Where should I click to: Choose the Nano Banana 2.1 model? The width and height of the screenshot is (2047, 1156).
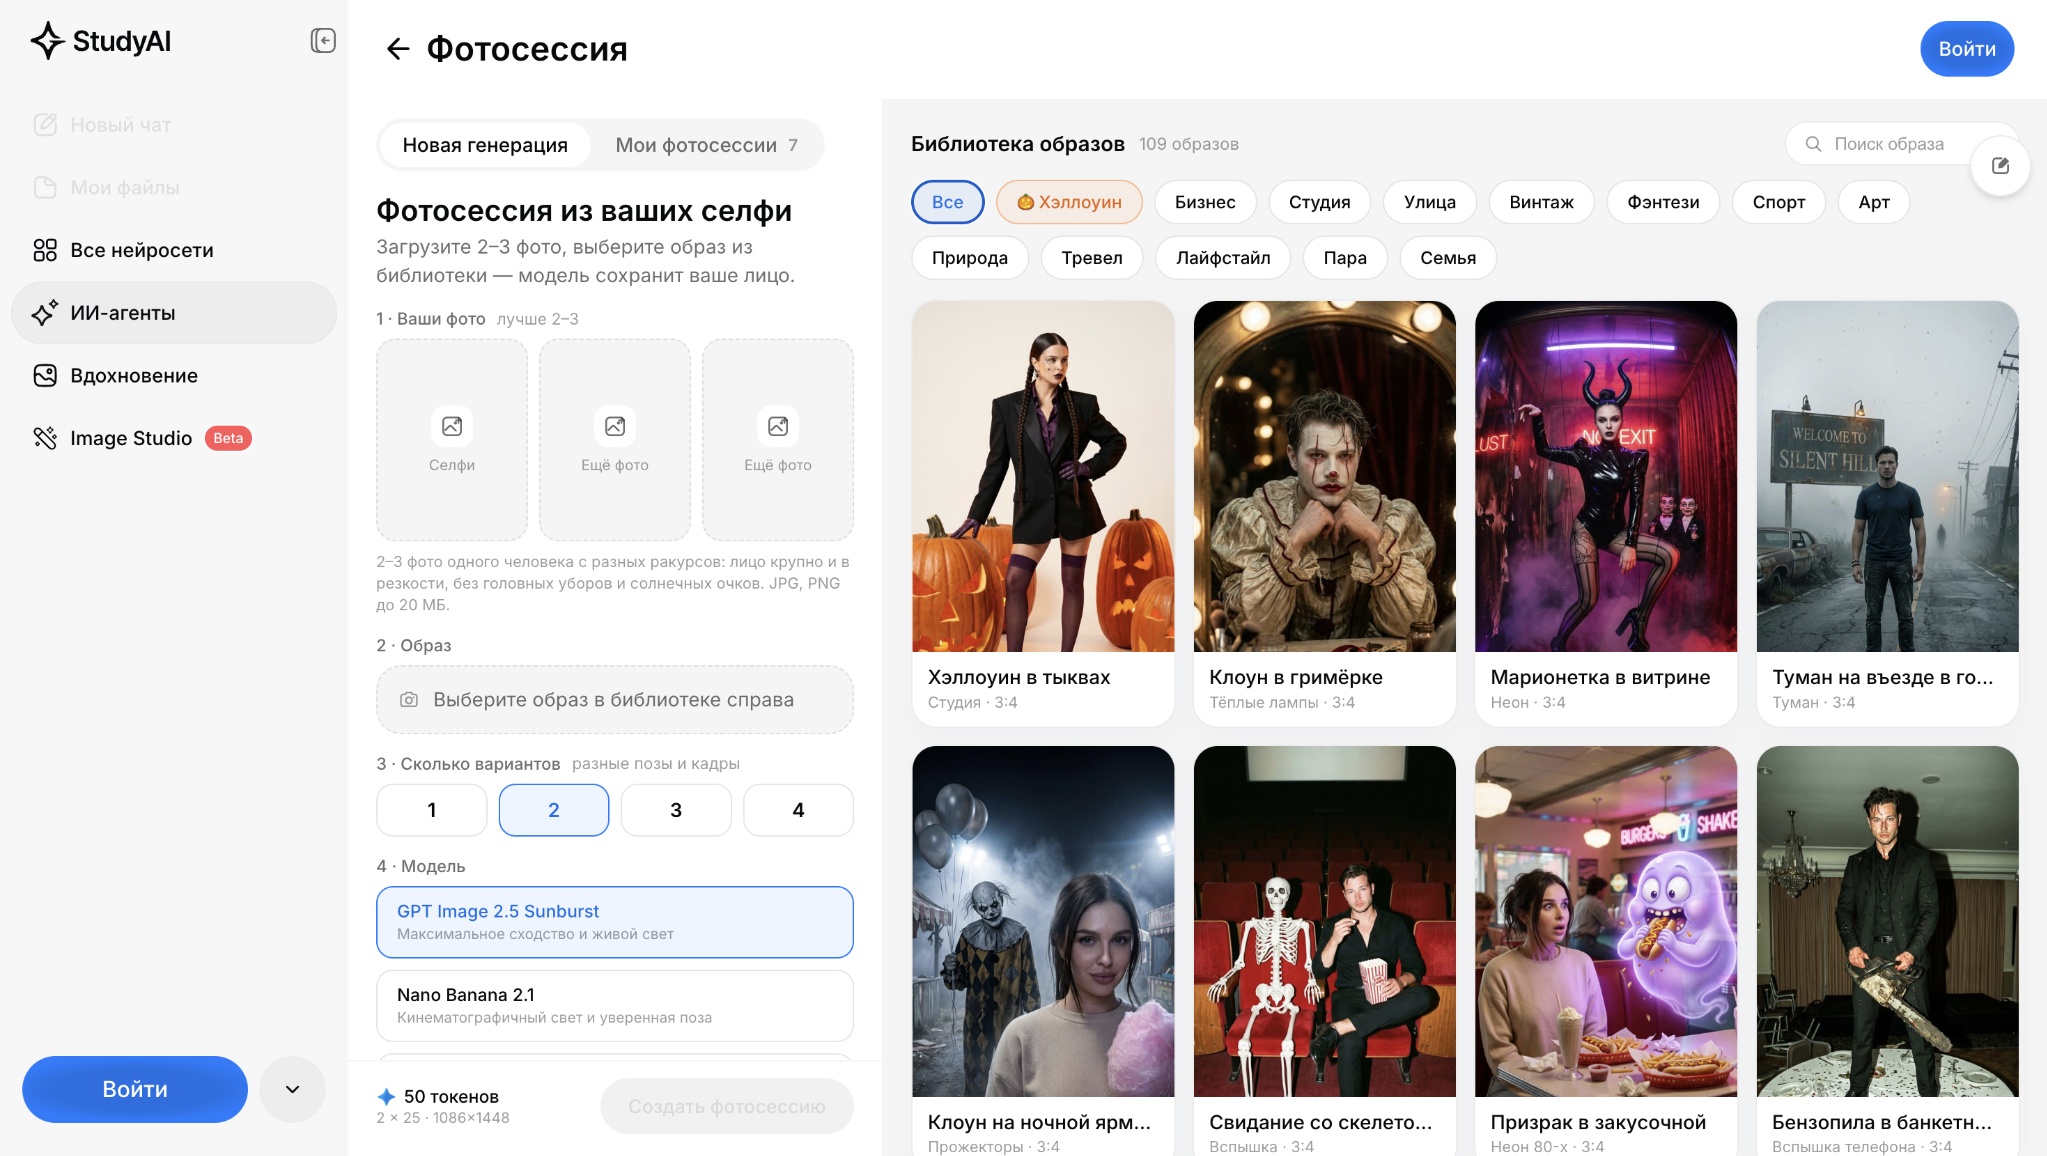click(615, 1005)
